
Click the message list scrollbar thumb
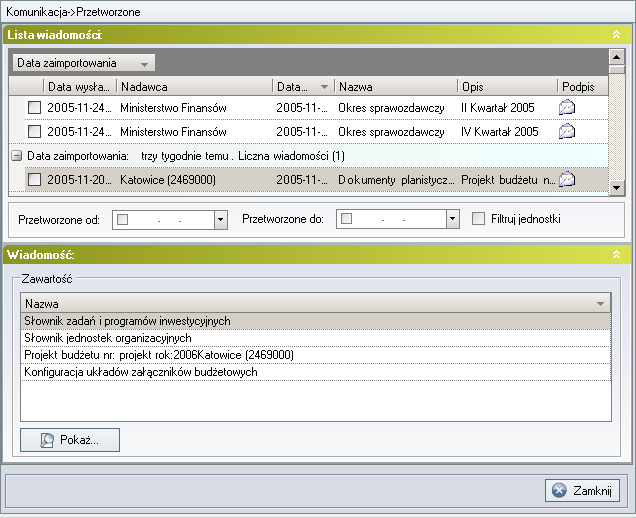[617, 69]
